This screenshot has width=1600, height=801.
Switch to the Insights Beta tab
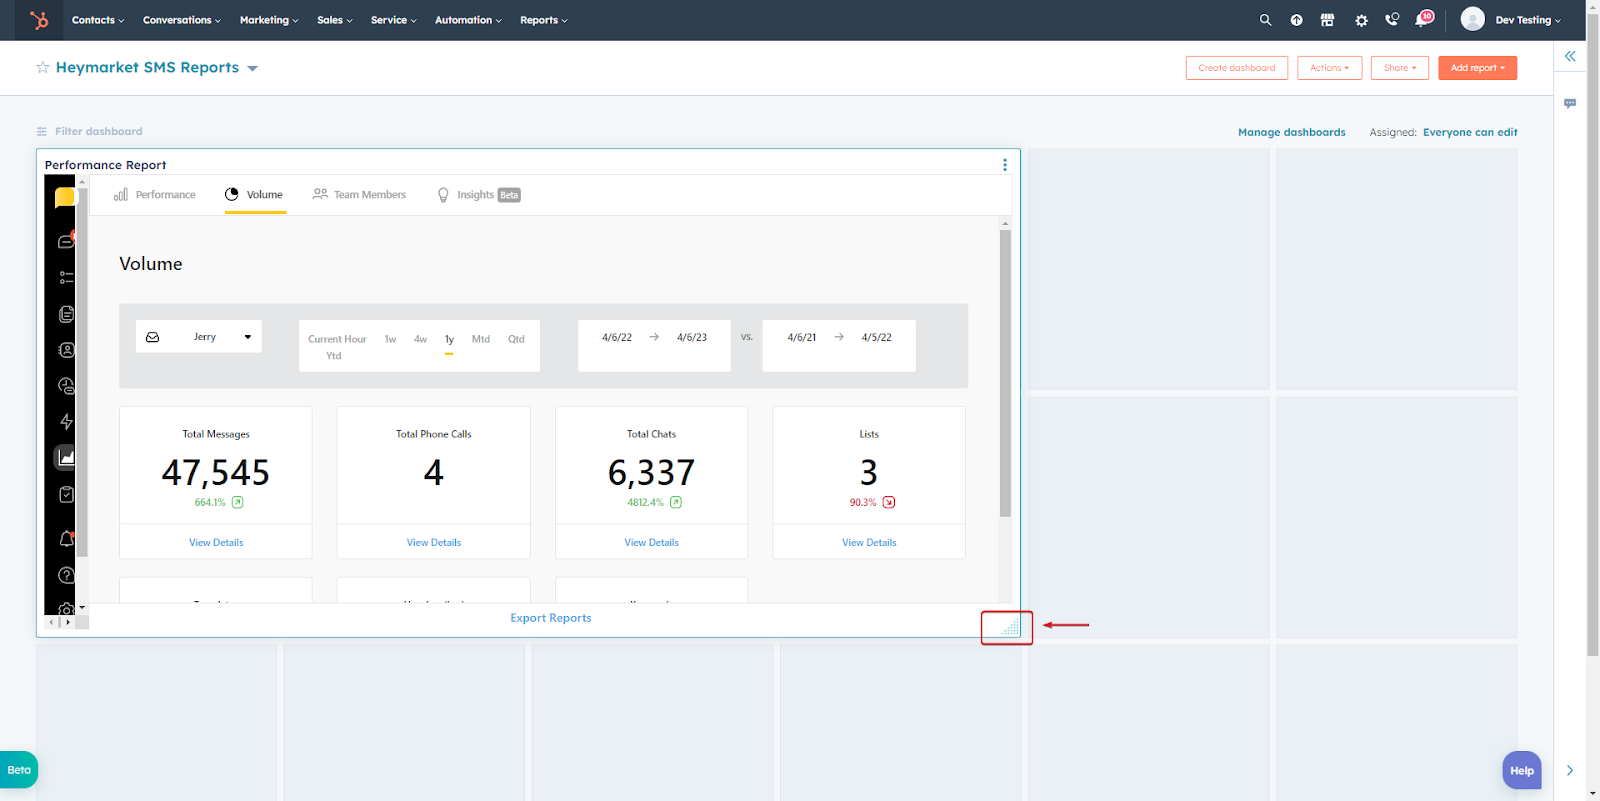pos(479,195)
